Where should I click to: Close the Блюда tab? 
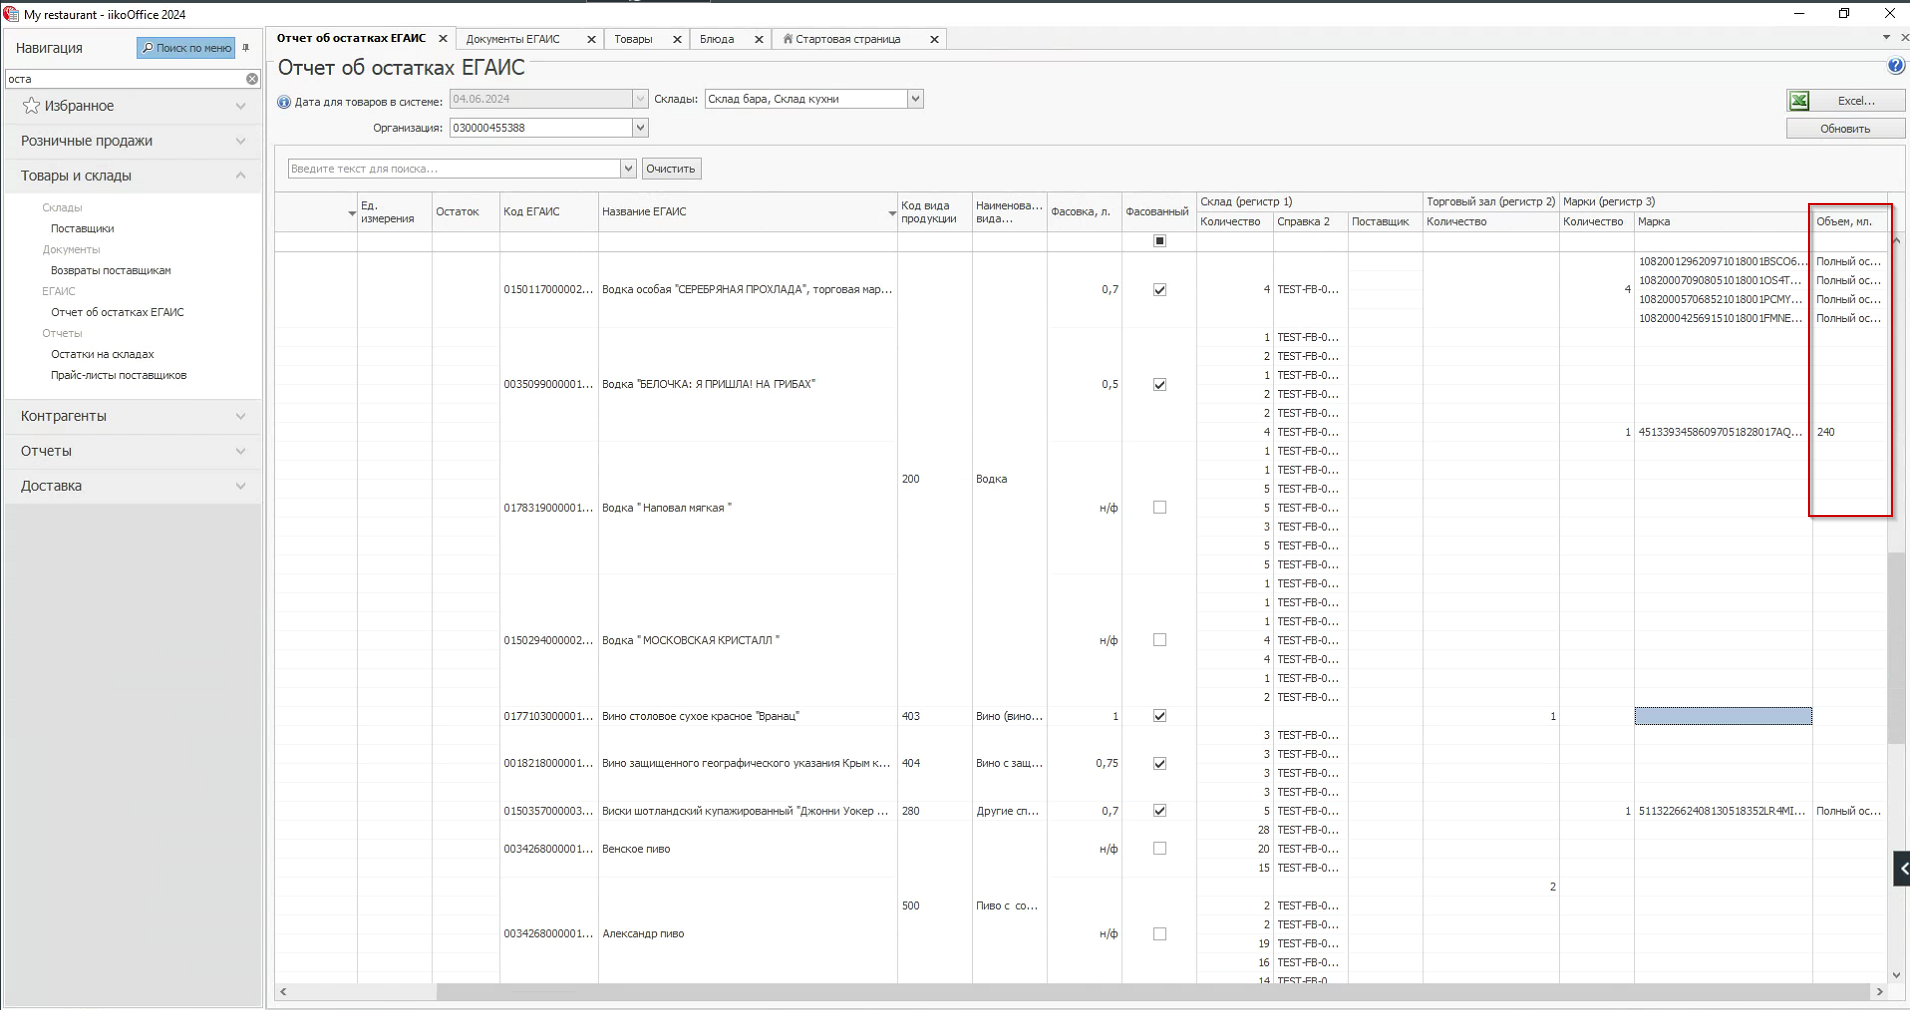759,39
